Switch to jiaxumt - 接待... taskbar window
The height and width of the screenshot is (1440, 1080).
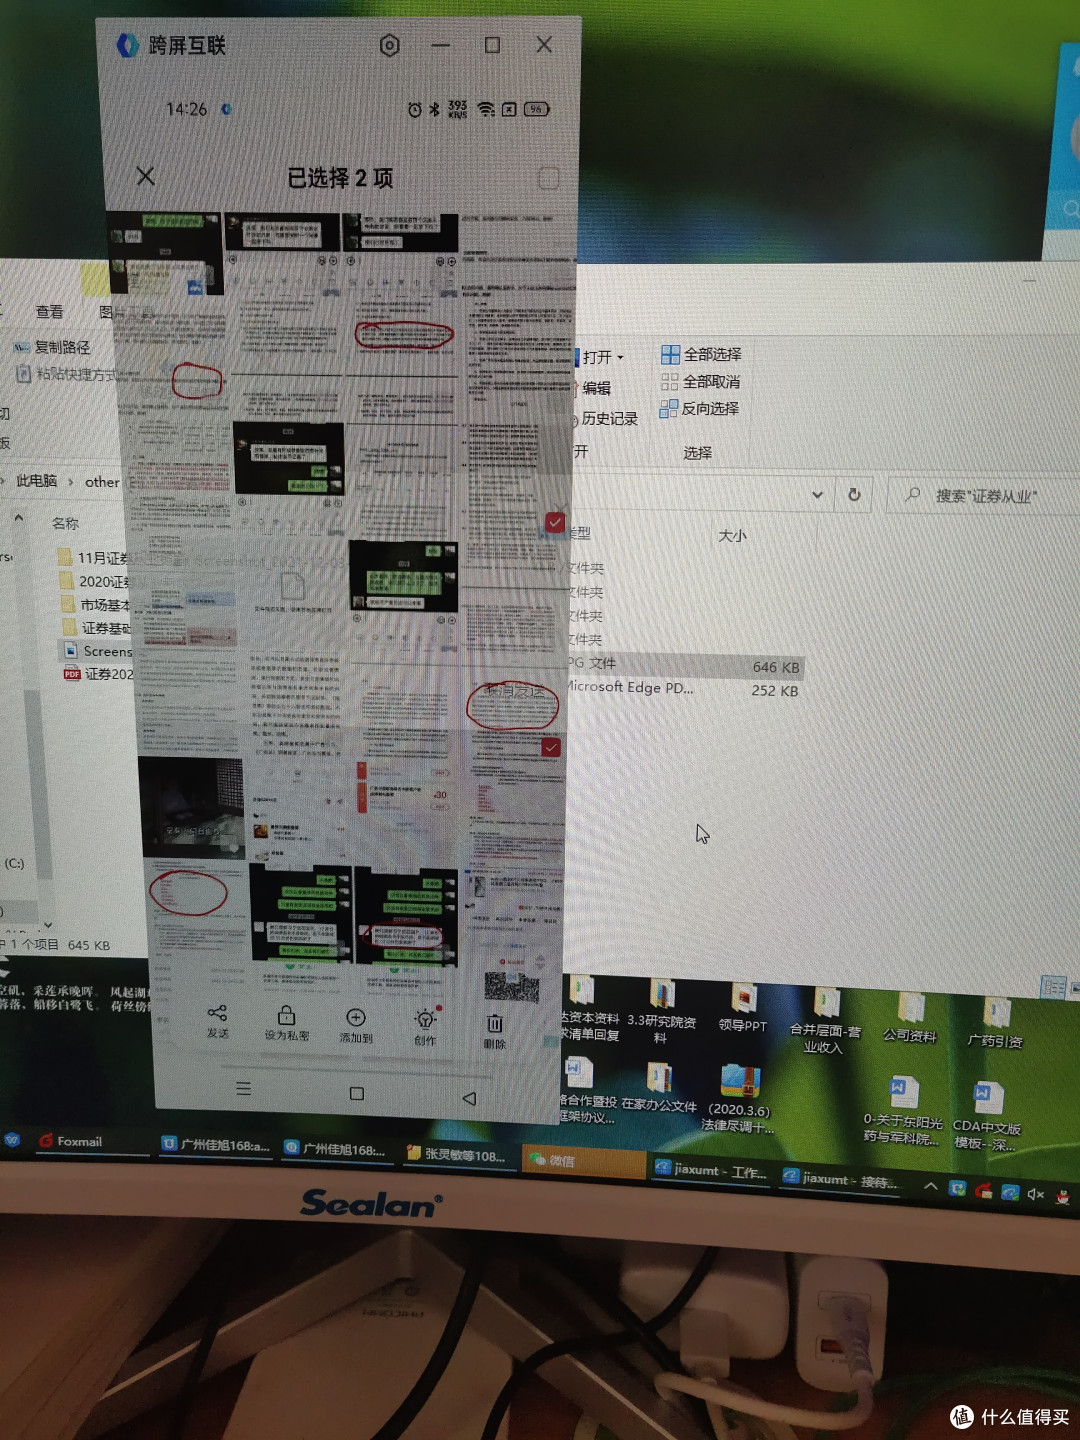click(838, 1178)
